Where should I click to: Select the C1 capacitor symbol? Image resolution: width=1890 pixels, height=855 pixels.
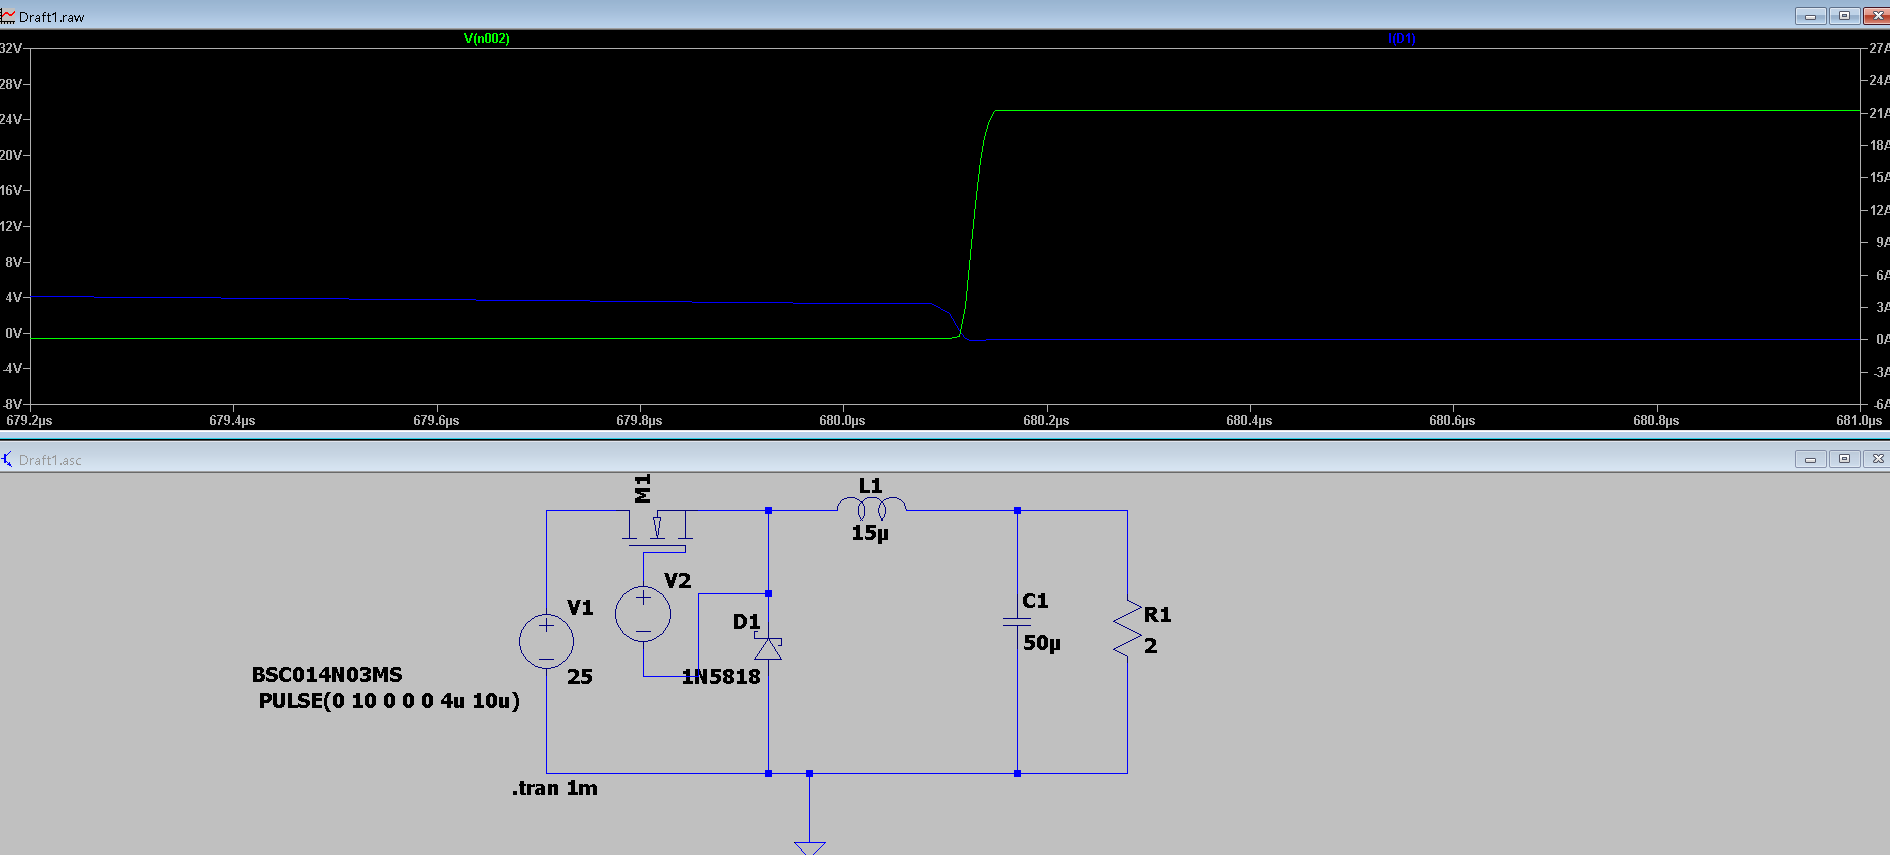1017,622
